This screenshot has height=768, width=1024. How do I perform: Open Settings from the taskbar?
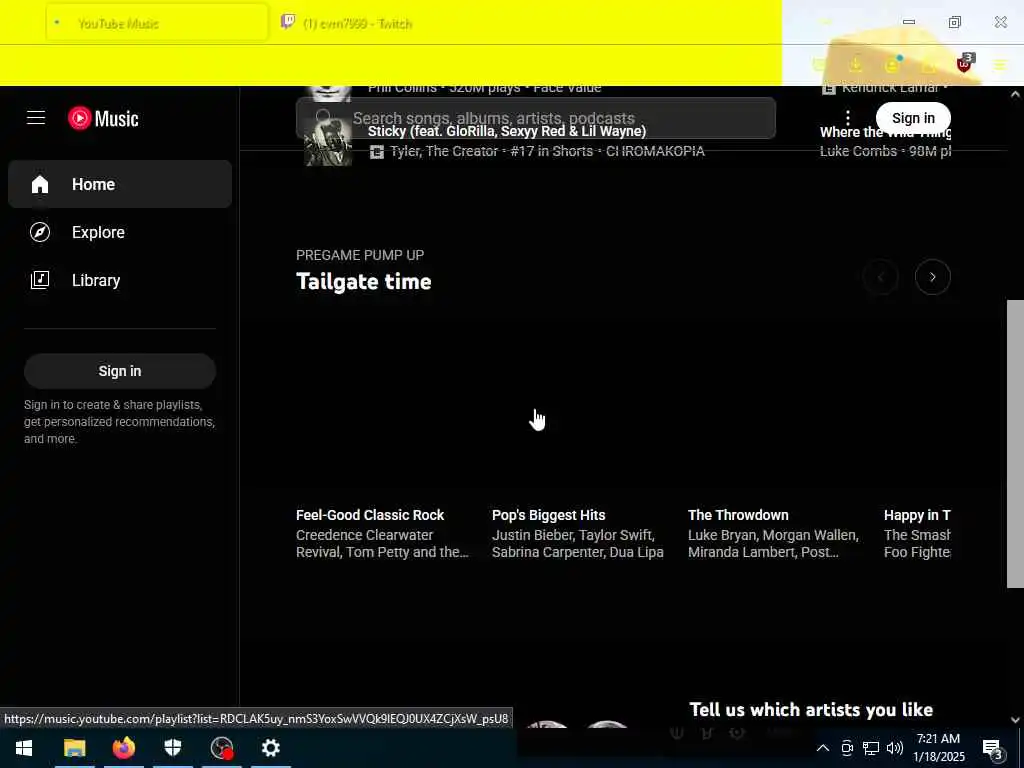pos(271,748)
